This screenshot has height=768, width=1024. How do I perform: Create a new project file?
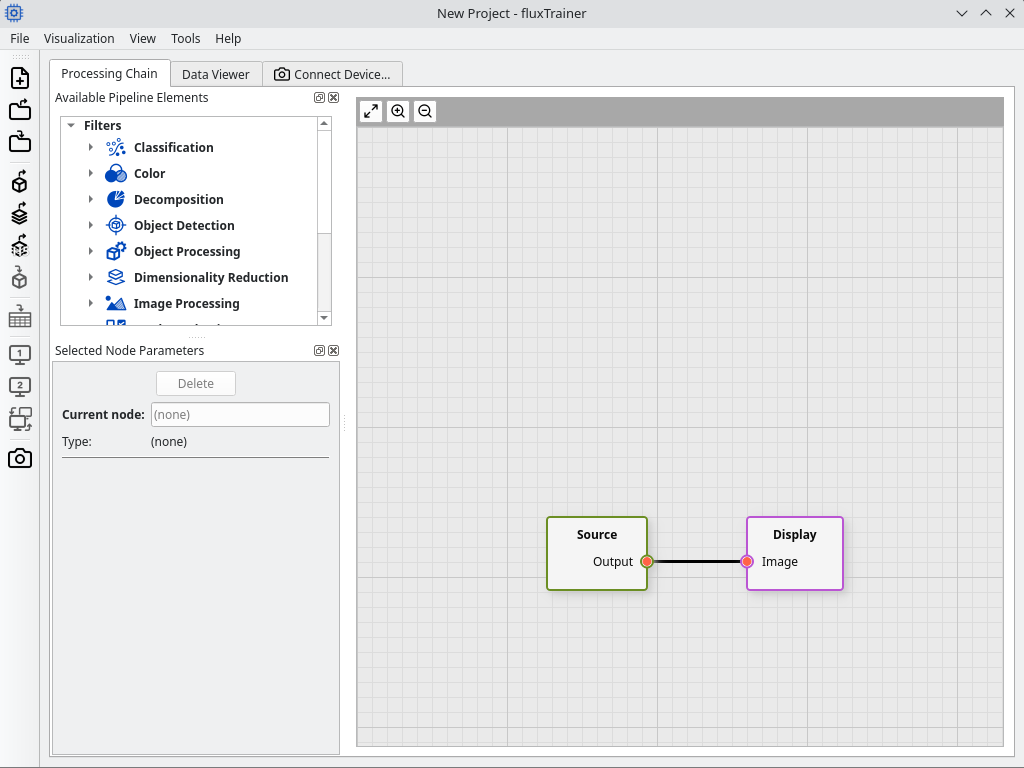click(x=20, y=78)
